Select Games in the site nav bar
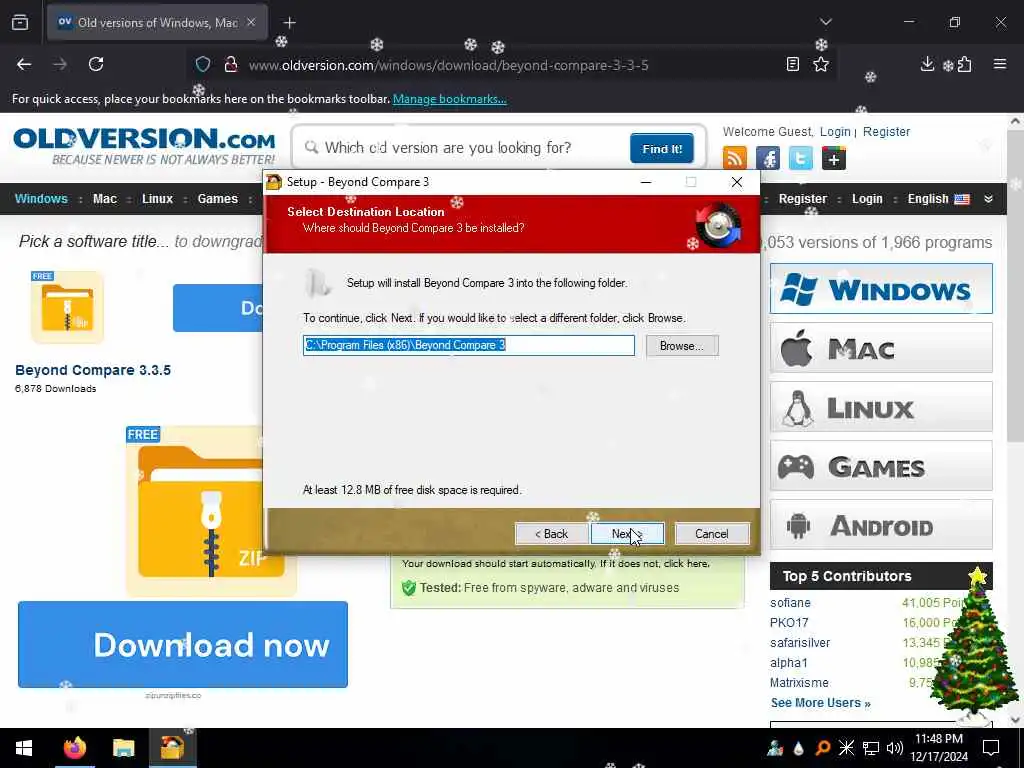 click(x=217, y=199)
